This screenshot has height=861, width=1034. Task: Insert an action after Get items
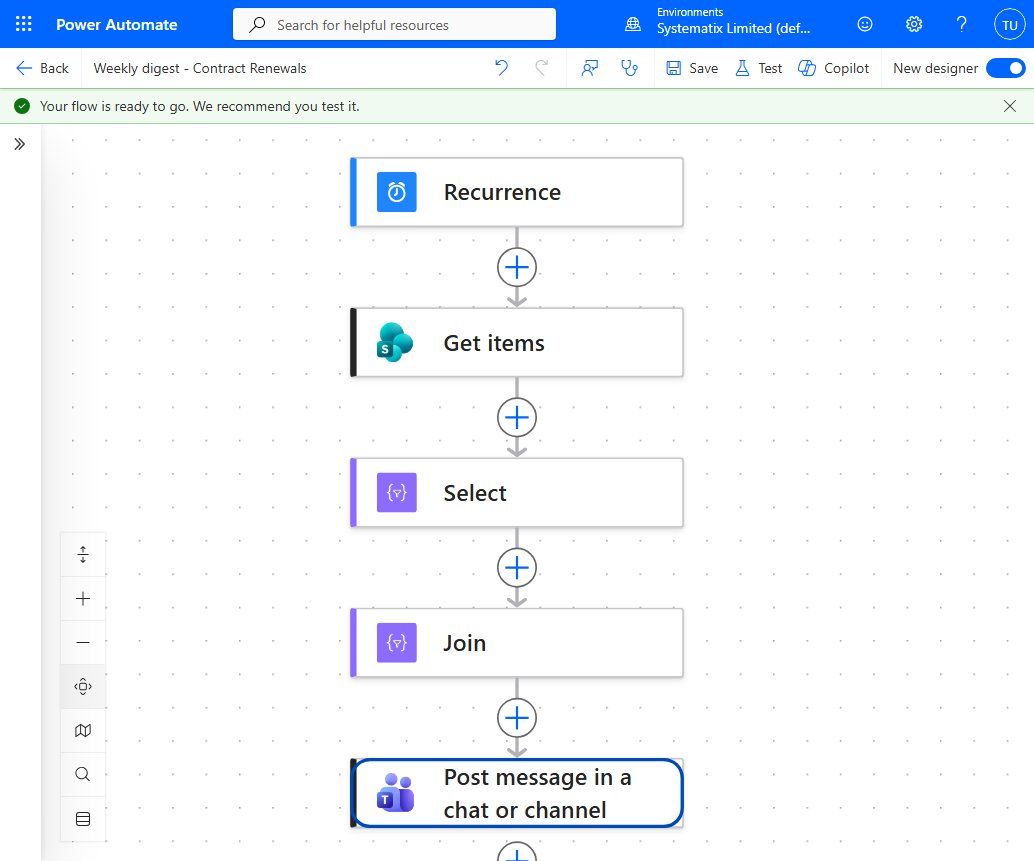(x=516, y=417)
